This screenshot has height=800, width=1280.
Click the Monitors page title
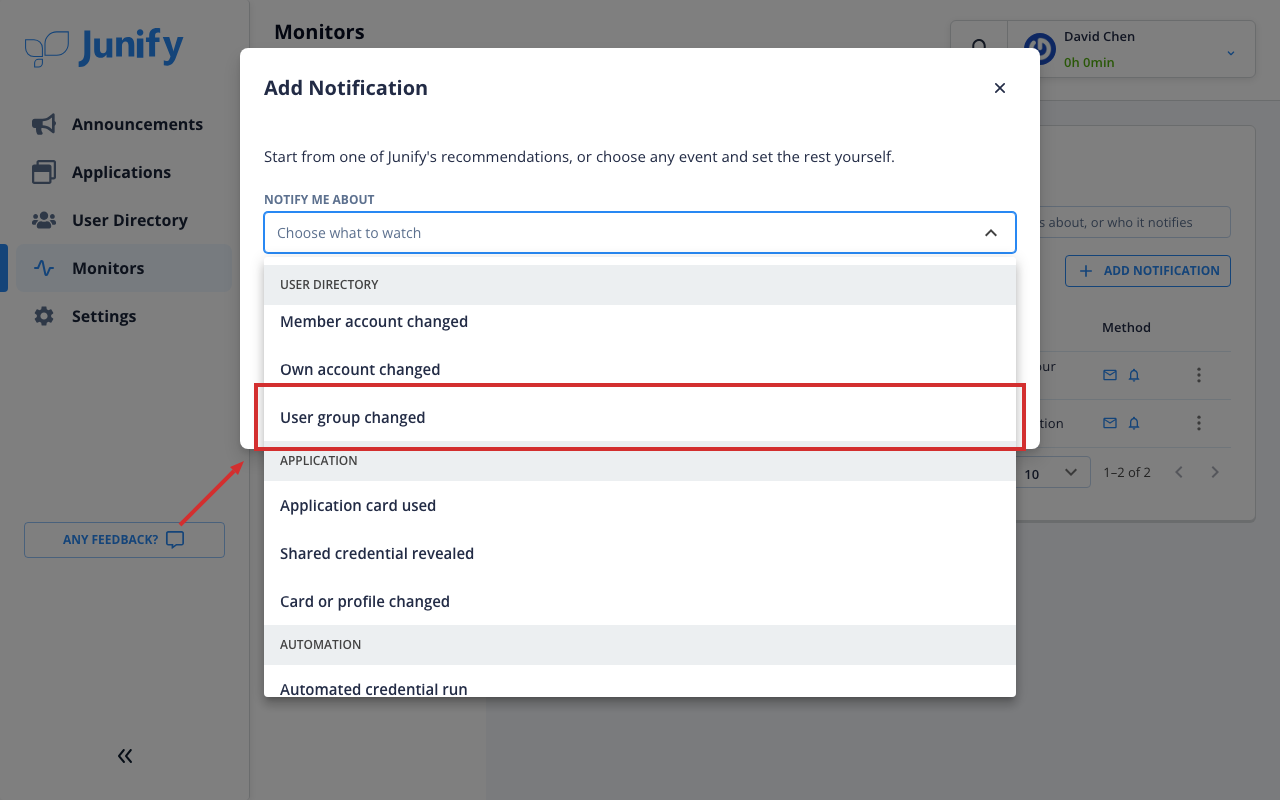319,32
